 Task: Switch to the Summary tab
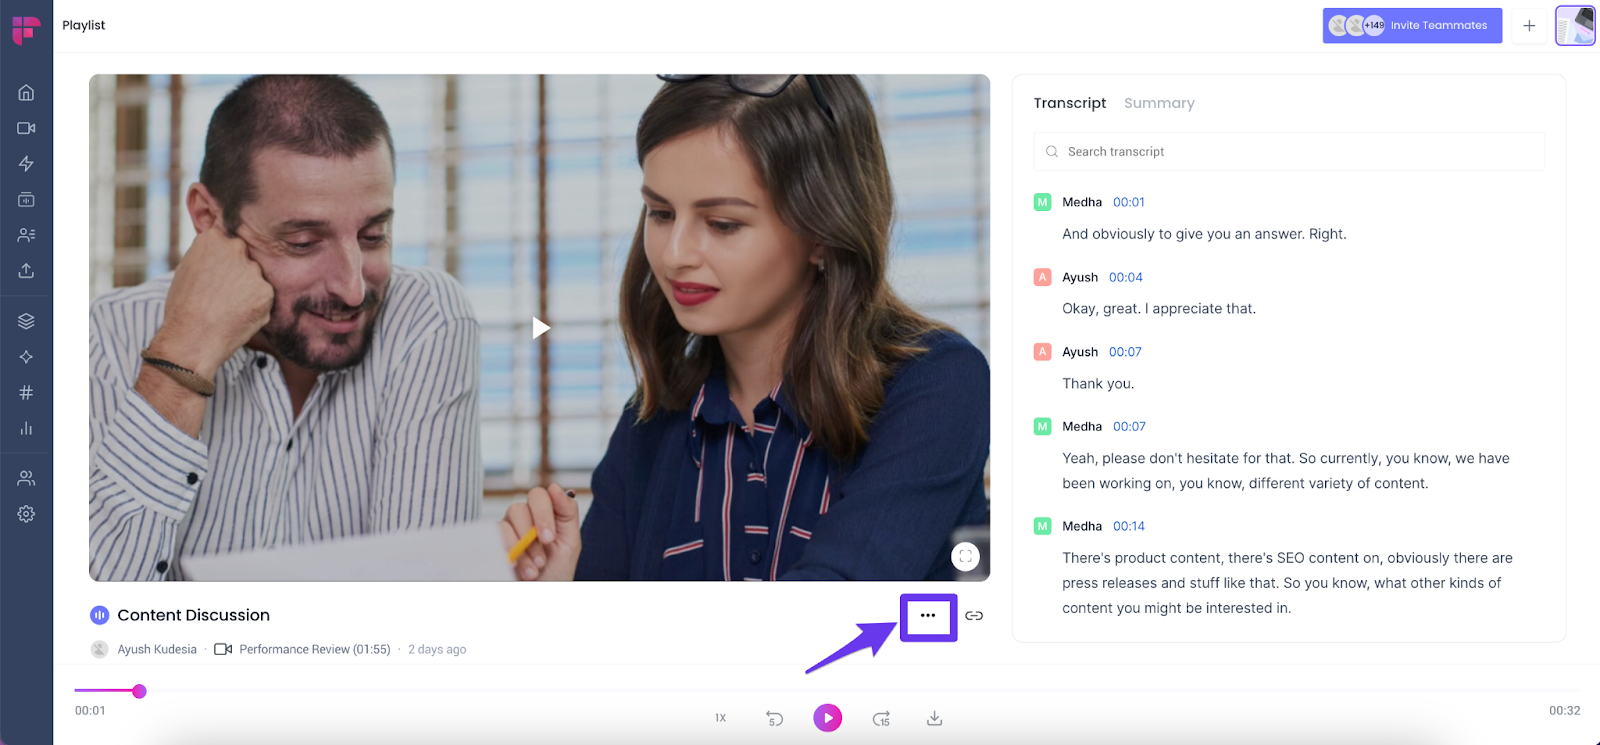point(1159,103)
